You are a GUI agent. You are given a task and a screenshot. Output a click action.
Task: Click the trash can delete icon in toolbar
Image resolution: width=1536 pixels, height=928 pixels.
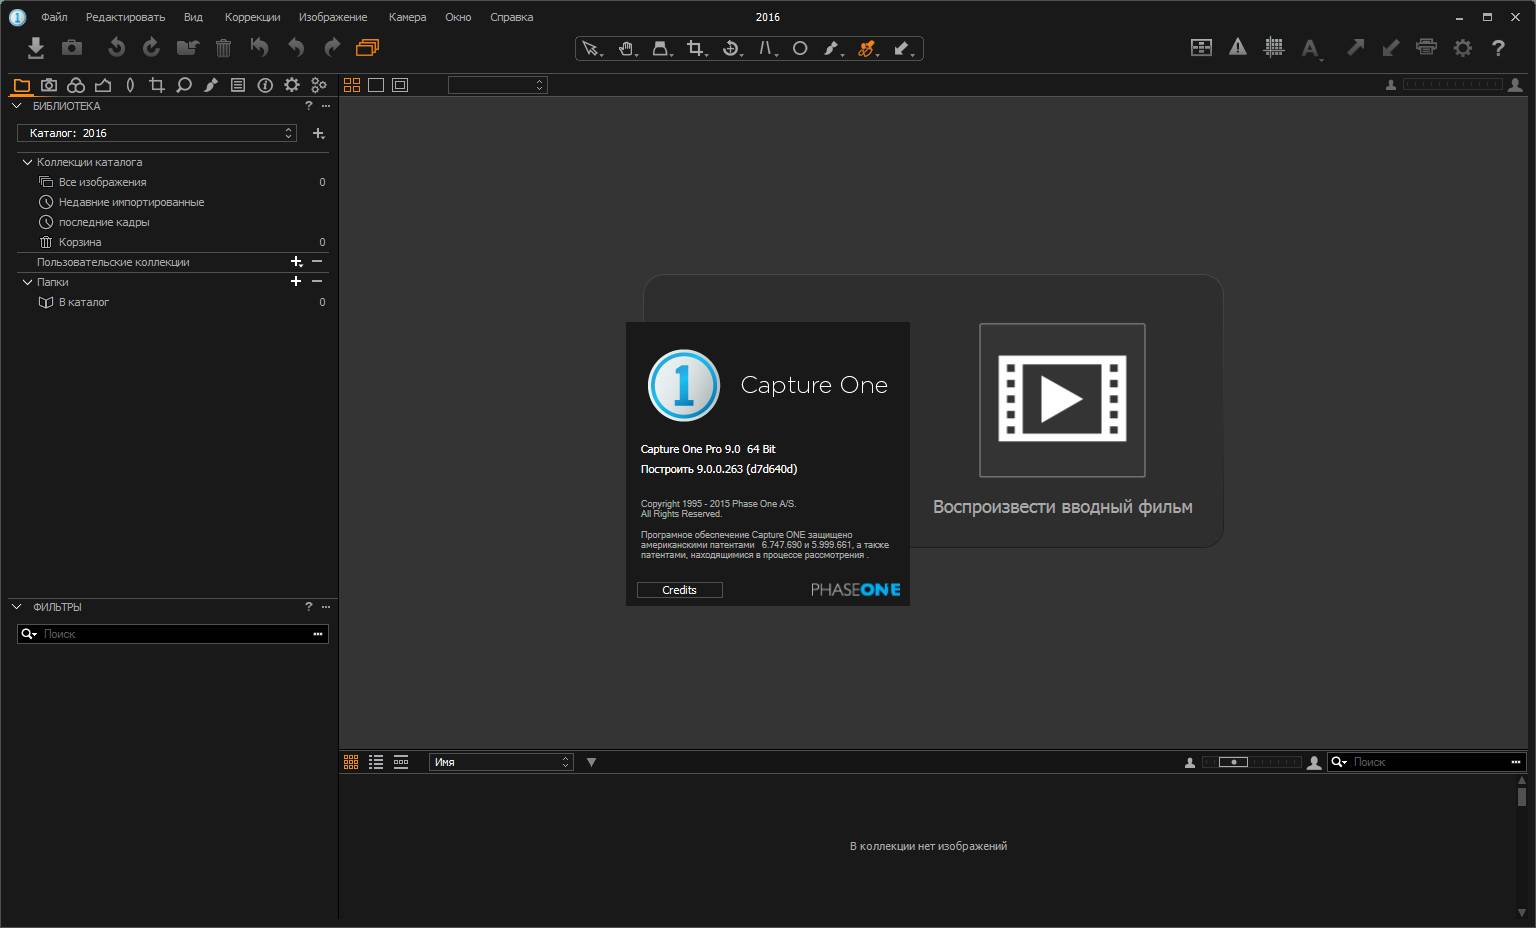coord(223,47)
